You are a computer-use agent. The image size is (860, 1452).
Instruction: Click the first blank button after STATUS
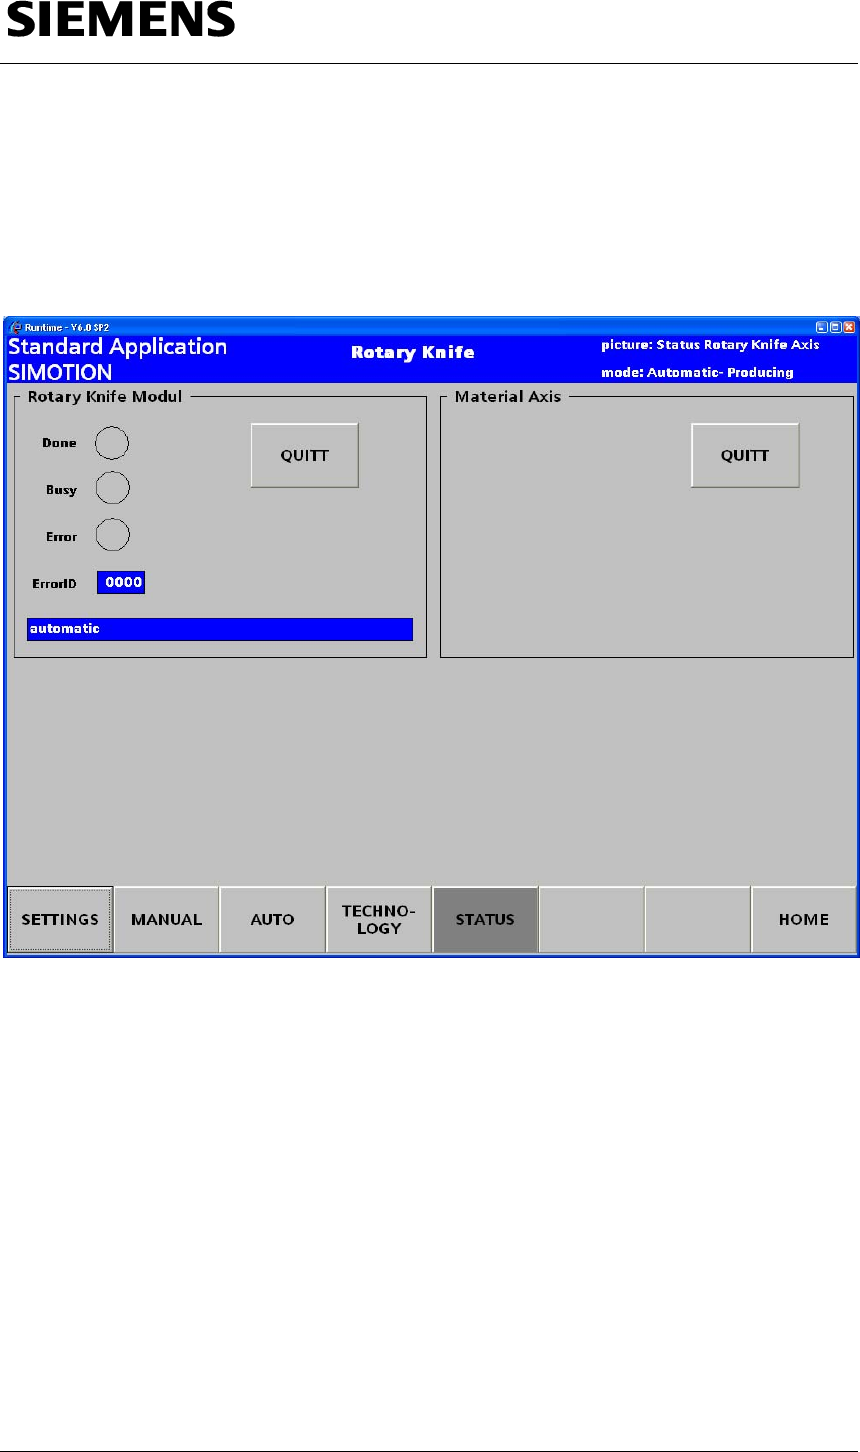point(591,919)
